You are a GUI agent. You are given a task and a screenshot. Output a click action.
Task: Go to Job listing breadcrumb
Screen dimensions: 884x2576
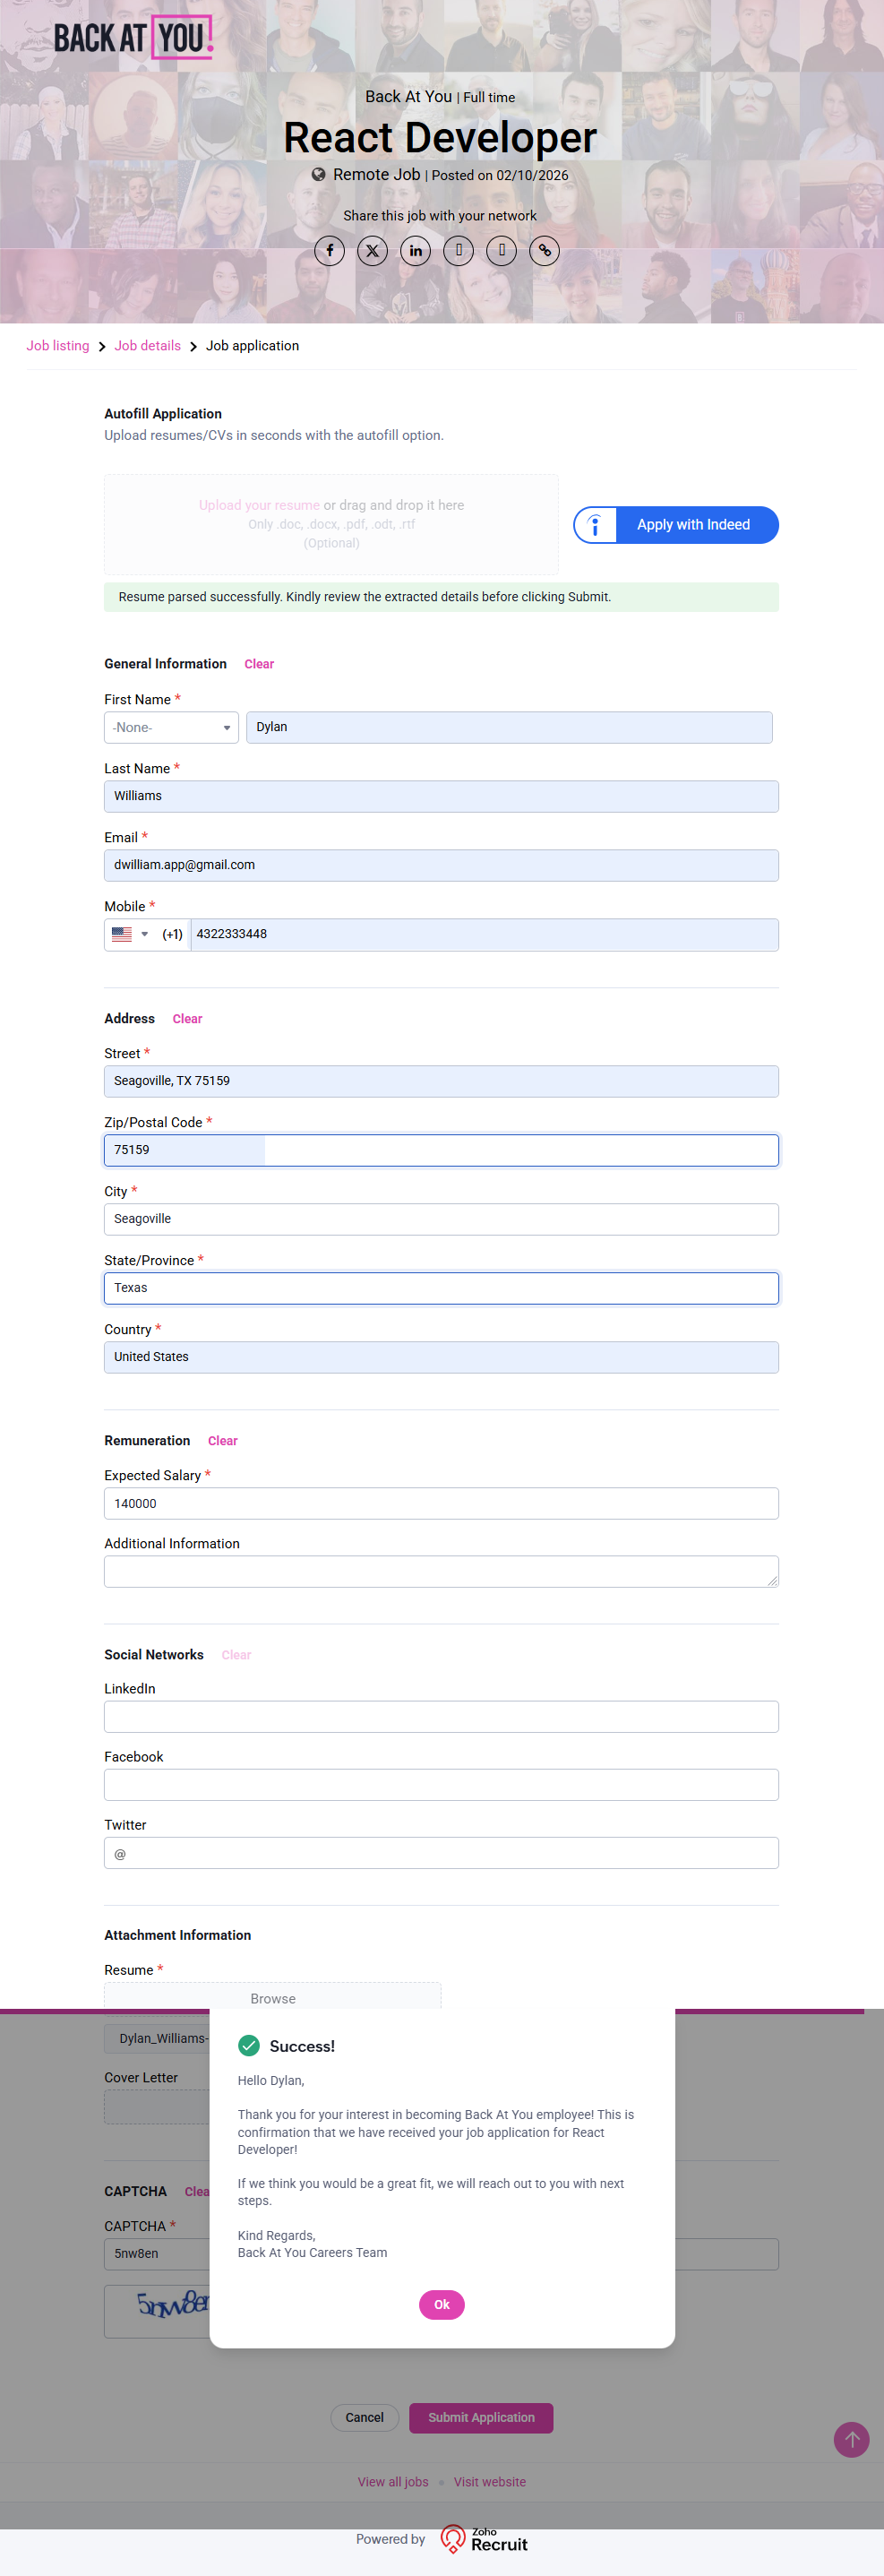point(58,346)
